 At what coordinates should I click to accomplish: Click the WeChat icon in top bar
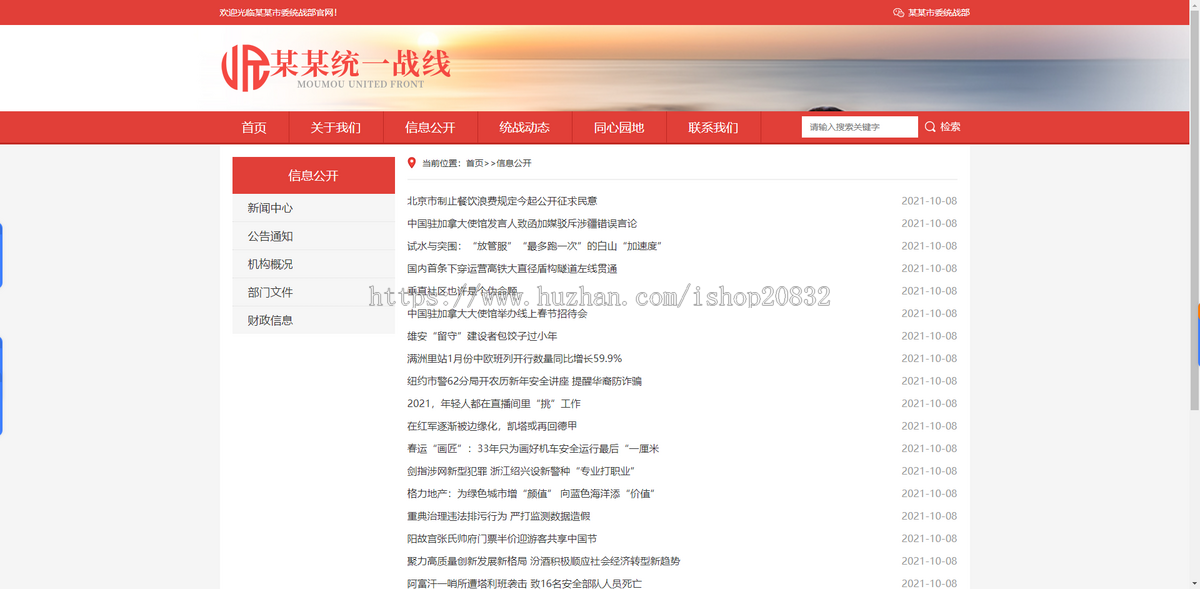(898, 13)
